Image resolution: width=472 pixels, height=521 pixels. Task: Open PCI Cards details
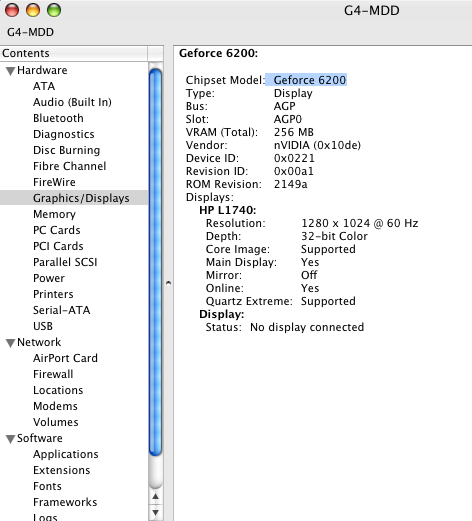pos(58,246)
